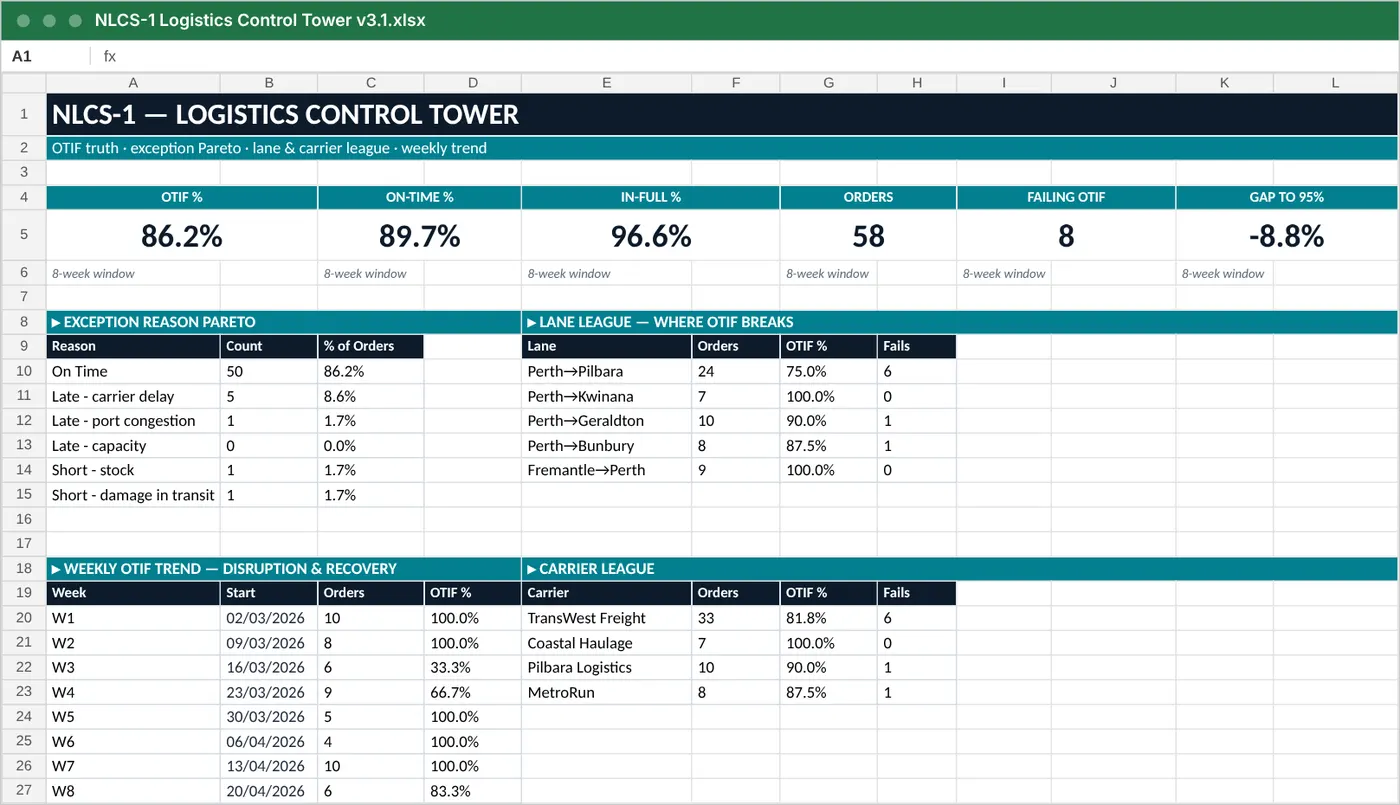Click the title cell NLCS-1 — LOGISTICS CONTROL TOWER

pos(721,114)
